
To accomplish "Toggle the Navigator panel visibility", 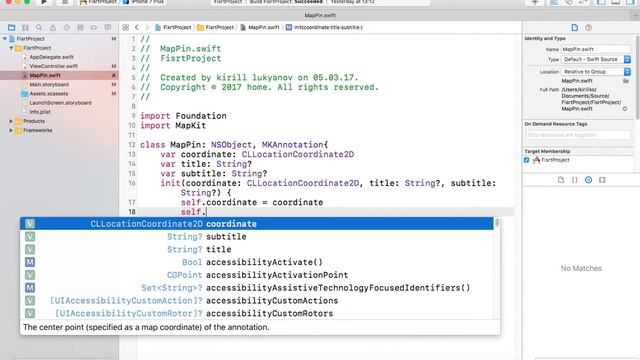I will point(601,2).
